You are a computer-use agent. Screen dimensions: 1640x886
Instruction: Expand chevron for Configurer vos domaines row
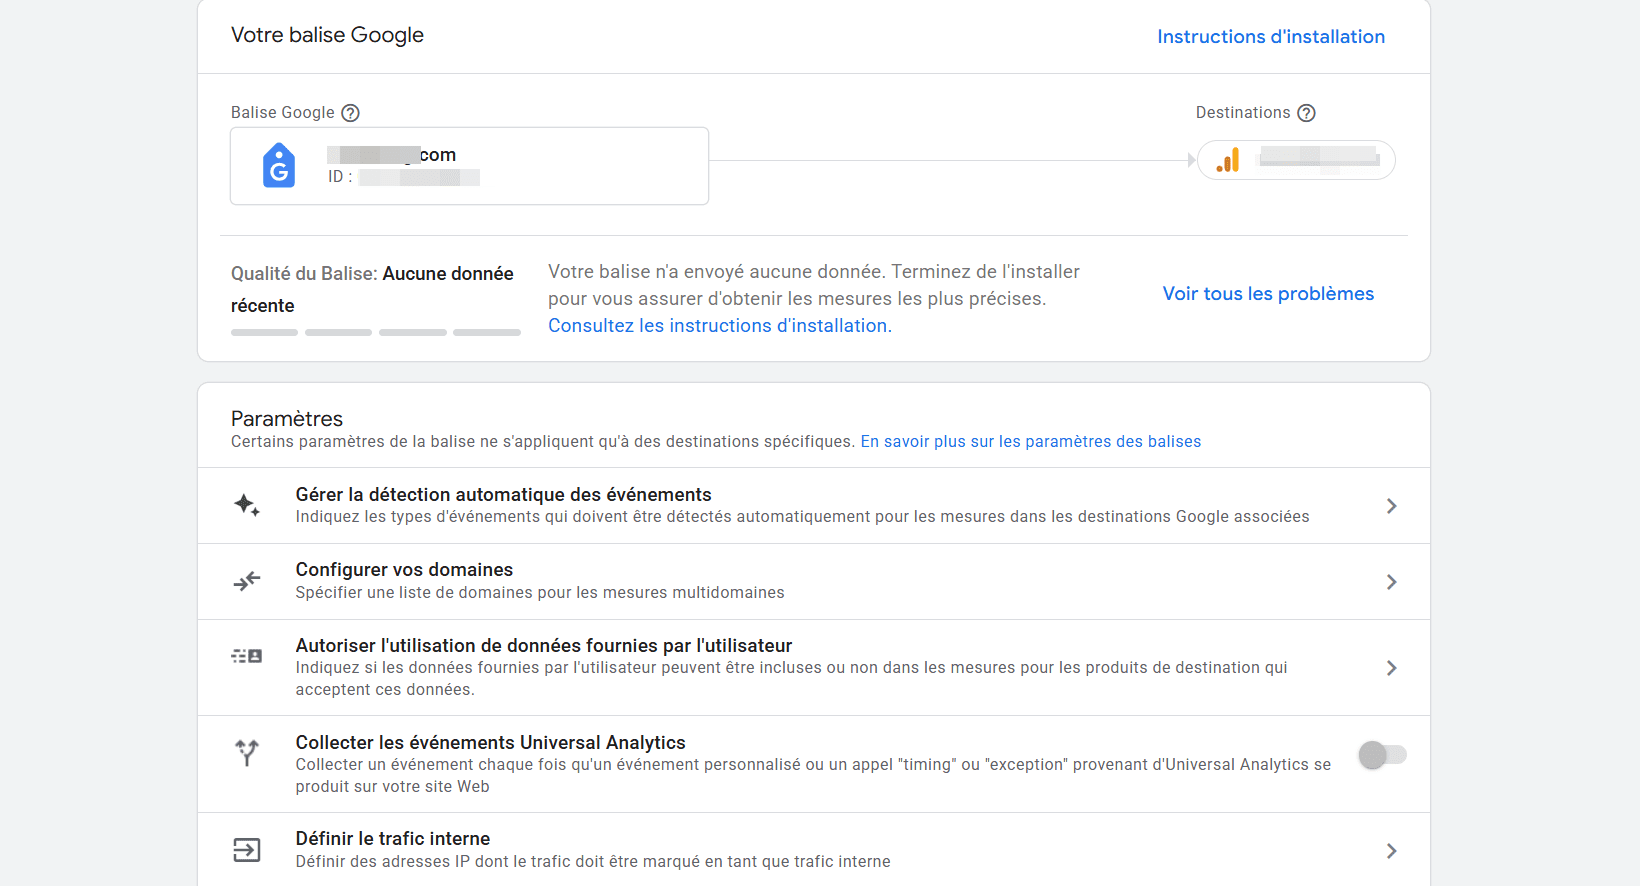point(1391,582)
